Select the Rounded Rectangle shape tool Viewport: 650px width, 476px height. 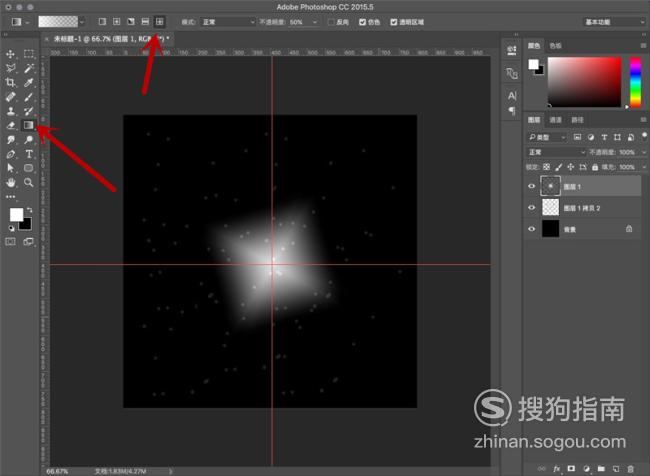pos(29,168)
